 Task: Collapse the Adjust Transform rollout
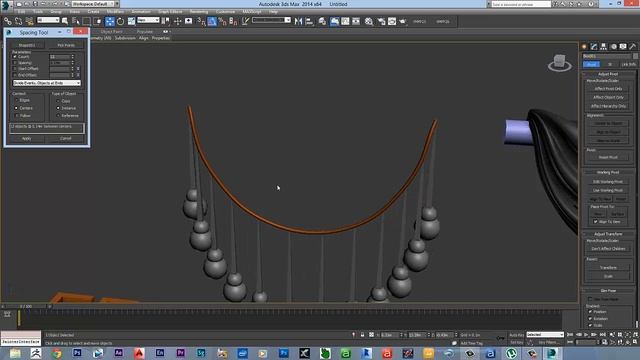point(608,234)
